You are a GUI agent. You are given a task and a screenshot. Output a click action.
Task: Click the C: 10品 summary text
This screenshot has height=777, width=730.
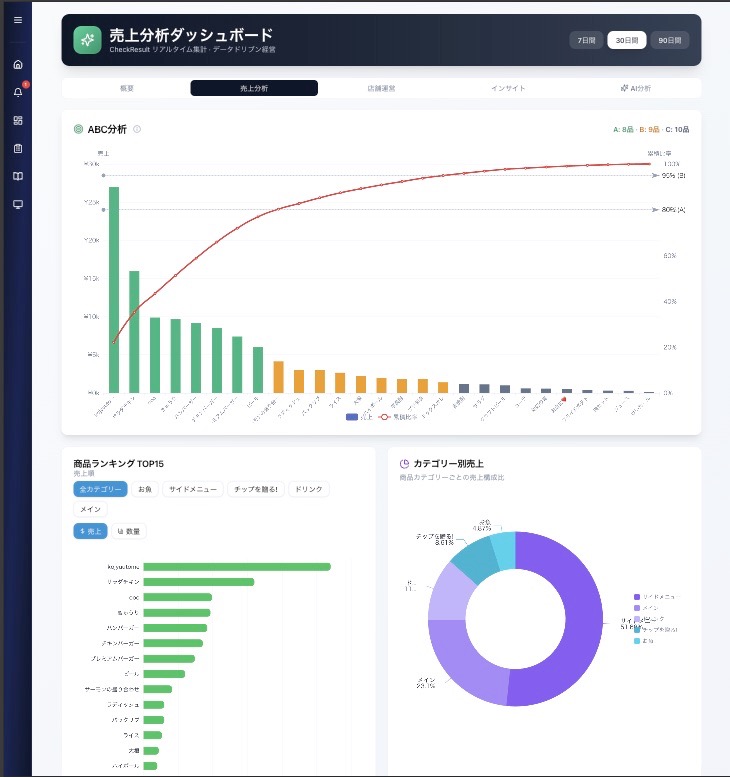coord(677,129)
